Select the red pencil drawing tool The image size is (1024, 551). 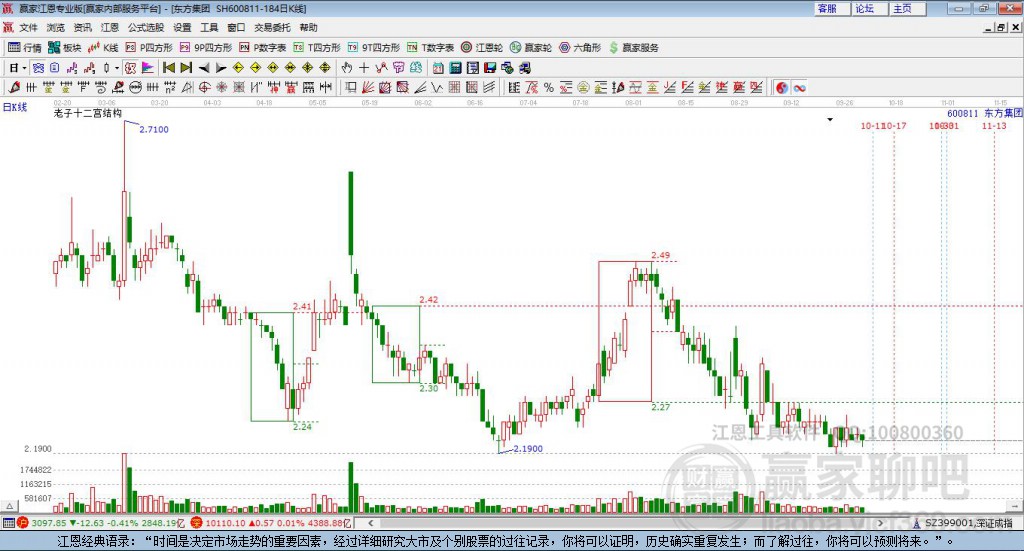(14, 87)
